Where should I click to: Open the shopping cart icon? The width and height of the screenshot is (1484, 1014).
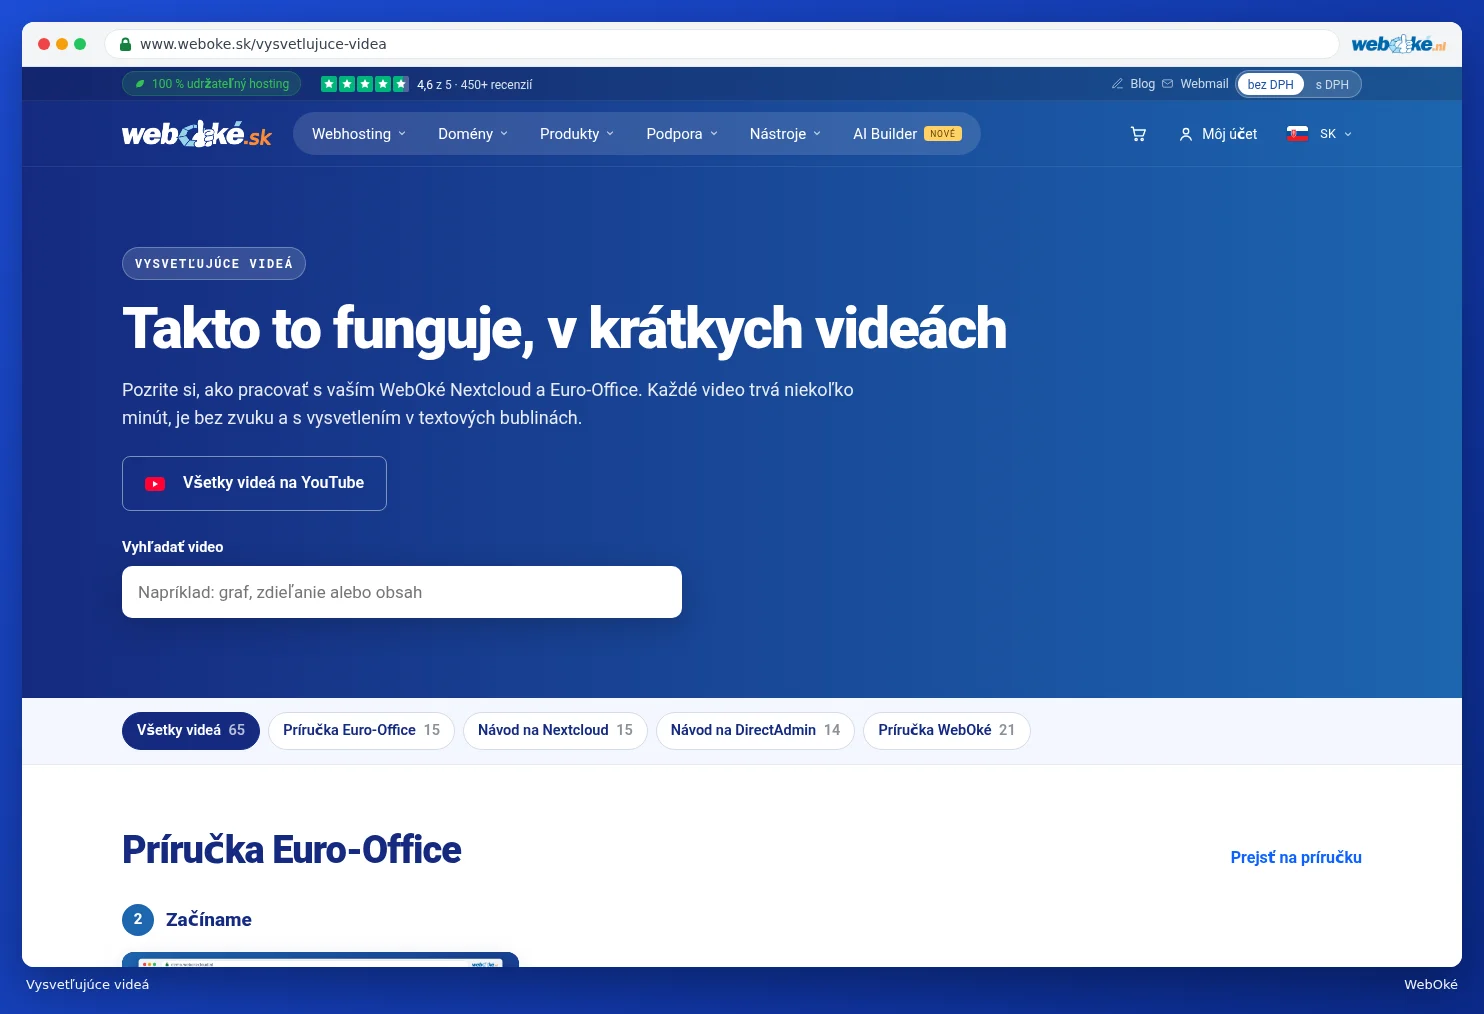point(1138,134)
